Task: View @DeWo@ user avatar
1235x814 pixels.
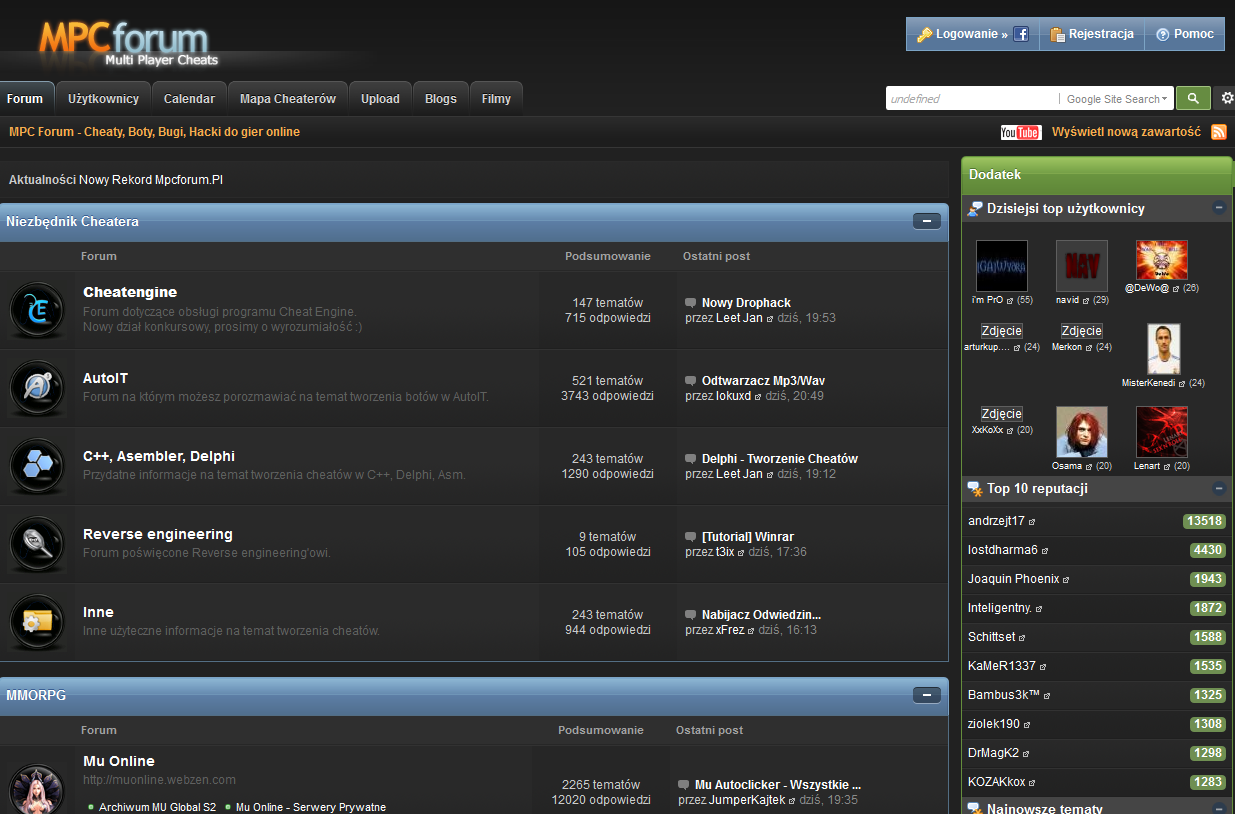Action: tap(1162, 260)
